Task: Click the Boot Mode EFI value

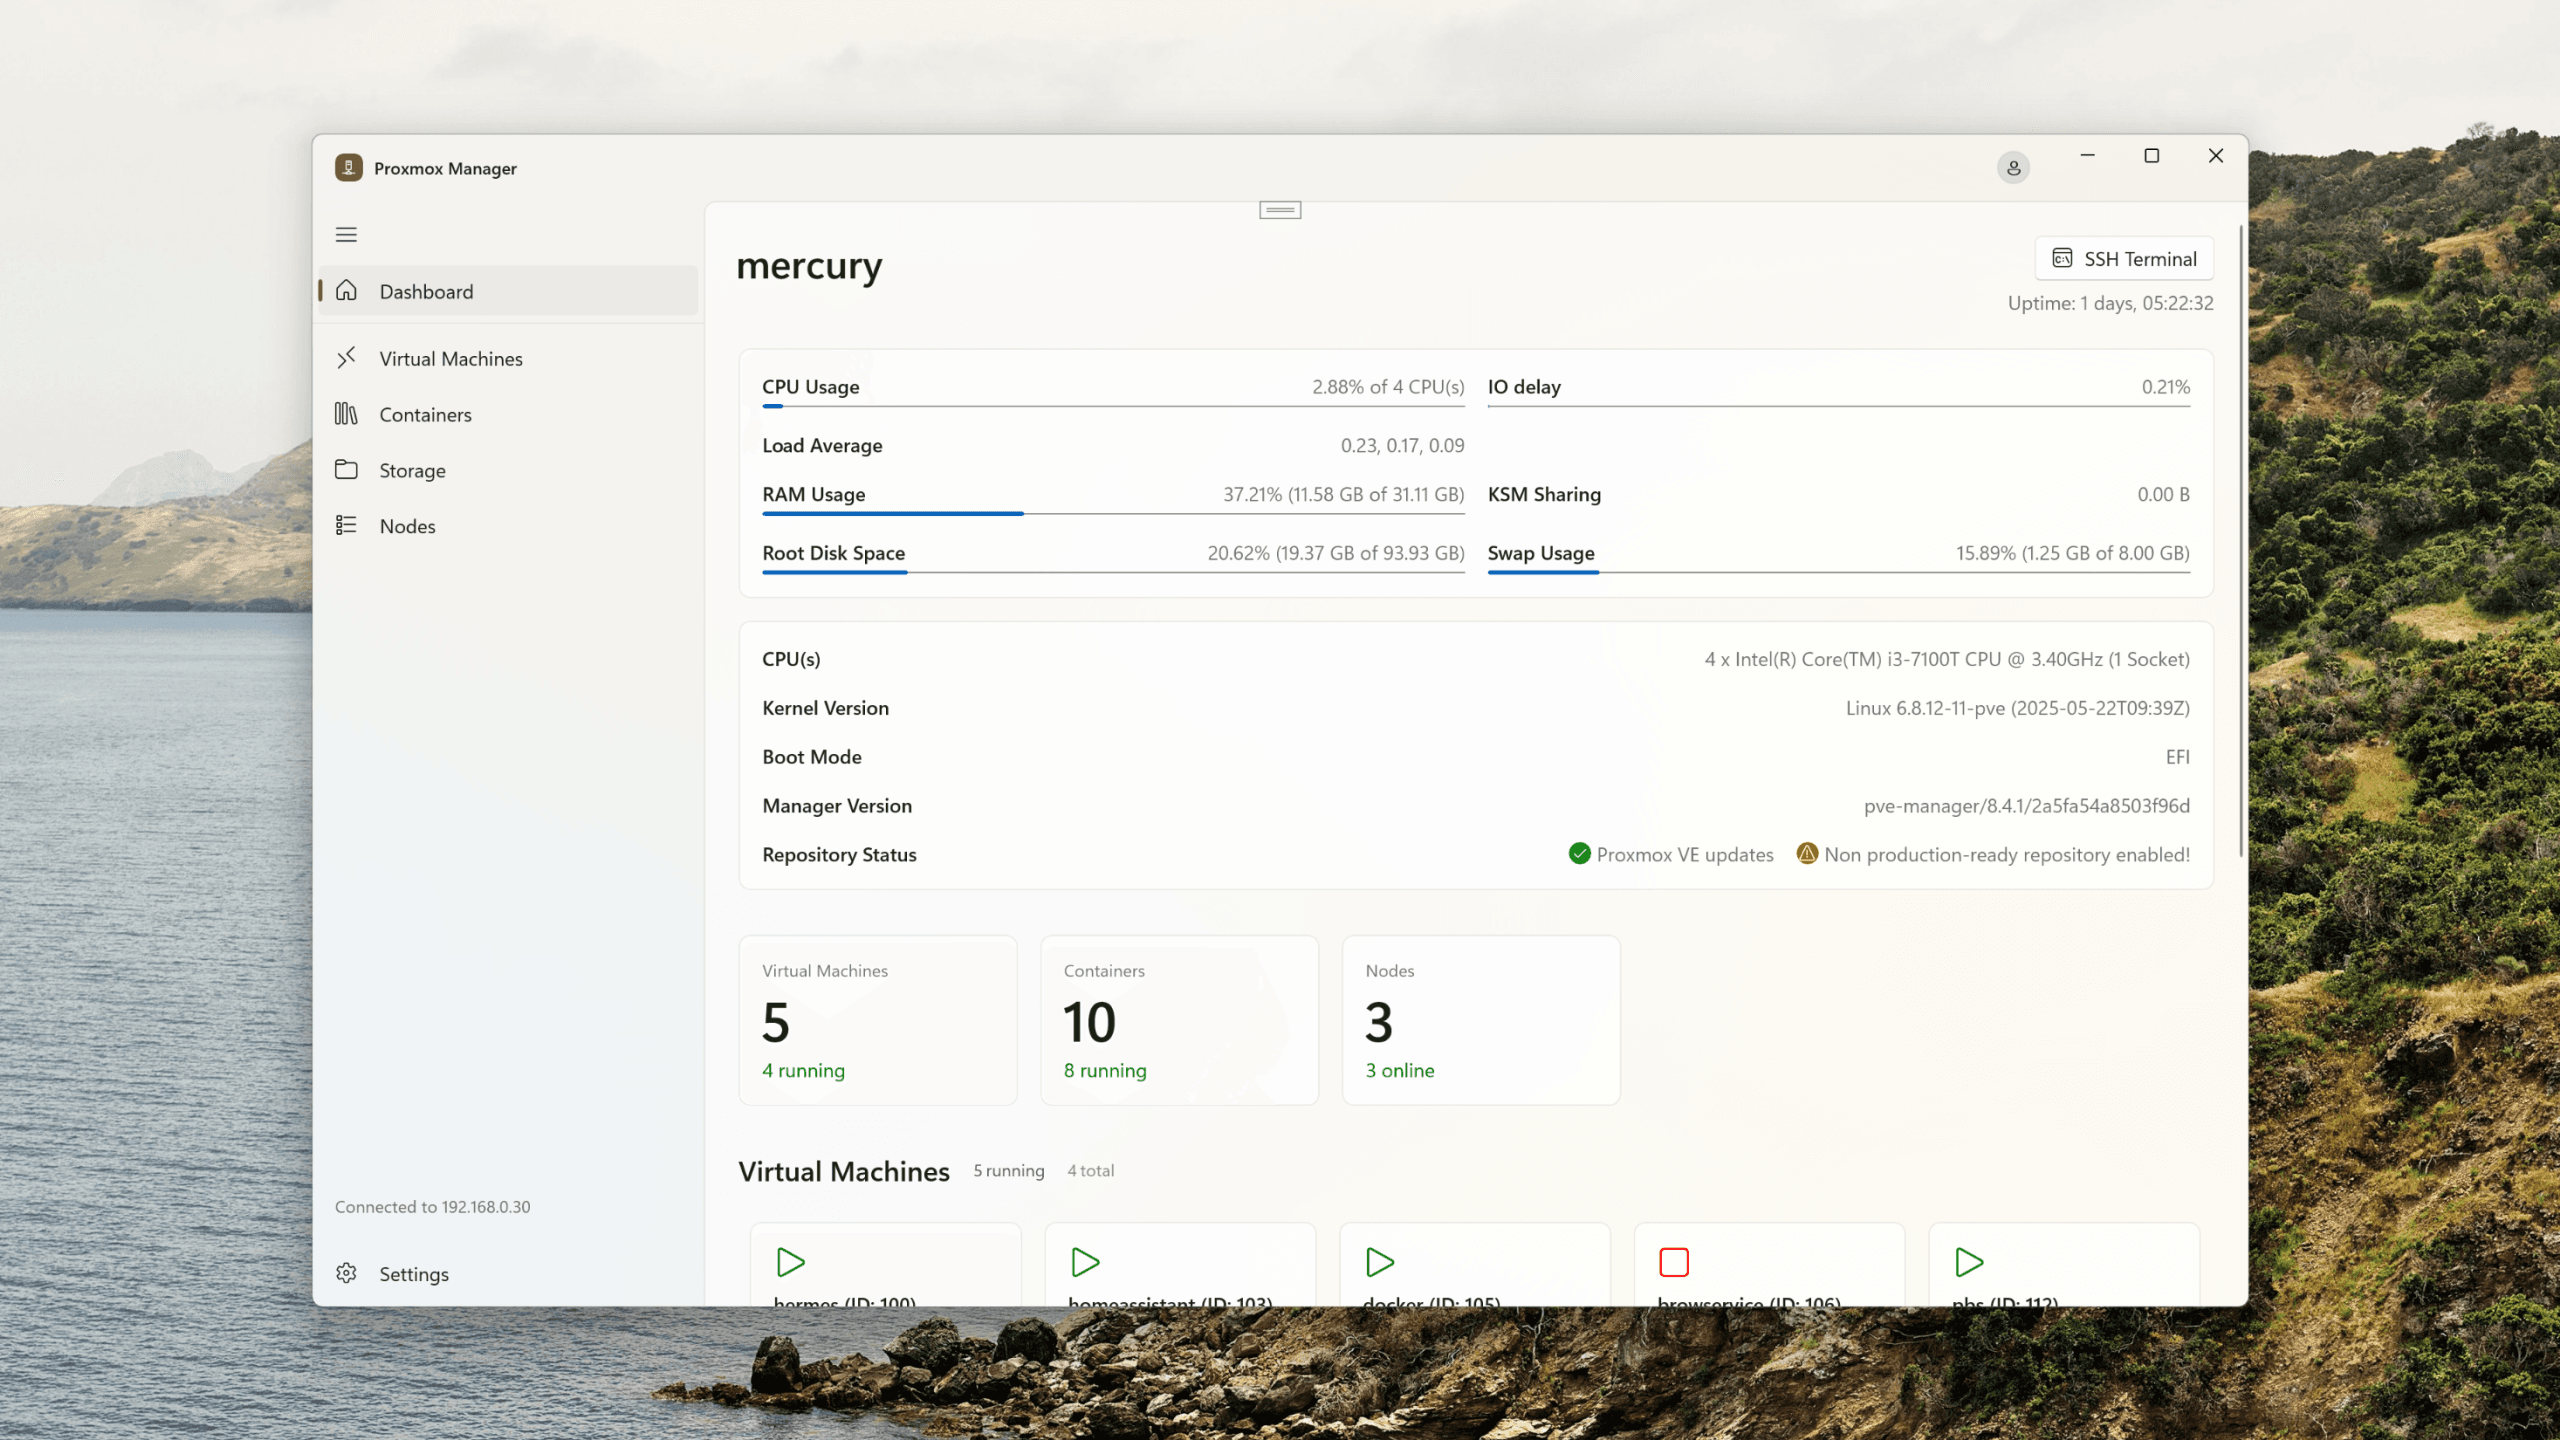Action: tap(2177, 756)
